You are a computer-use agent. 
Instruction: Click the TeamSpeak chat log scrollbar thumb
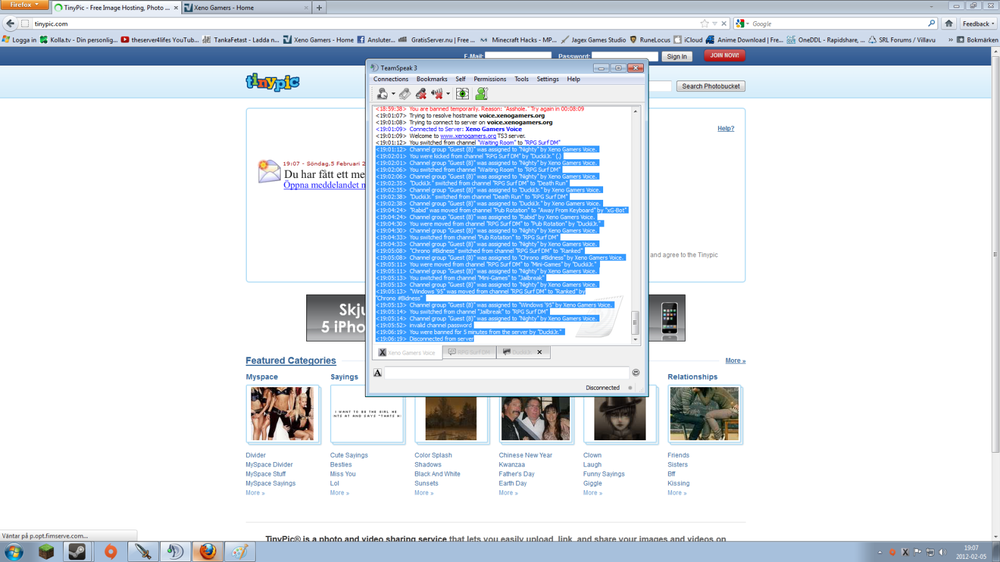click(x=635, y=323)
